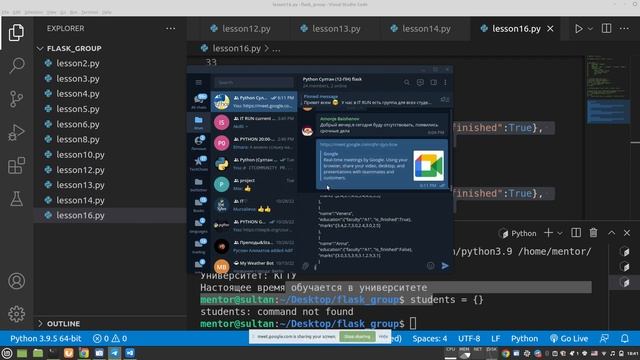Image resolution: width=640 pixels, height=360 pixels.
Task: Open the Extensions view
Action: point(16,166)
